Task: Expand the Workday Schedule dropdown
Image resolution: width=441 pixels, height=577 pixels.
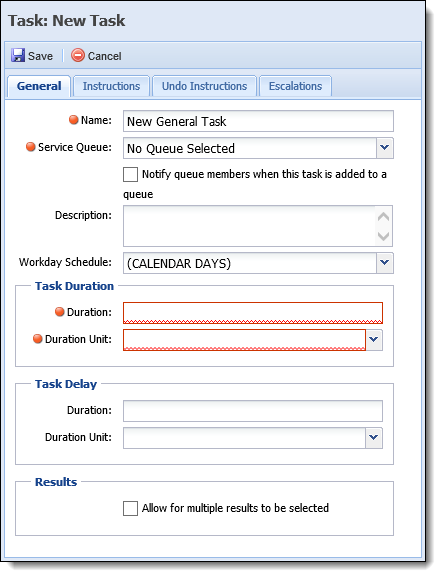Action: click(x=385, y=263)
